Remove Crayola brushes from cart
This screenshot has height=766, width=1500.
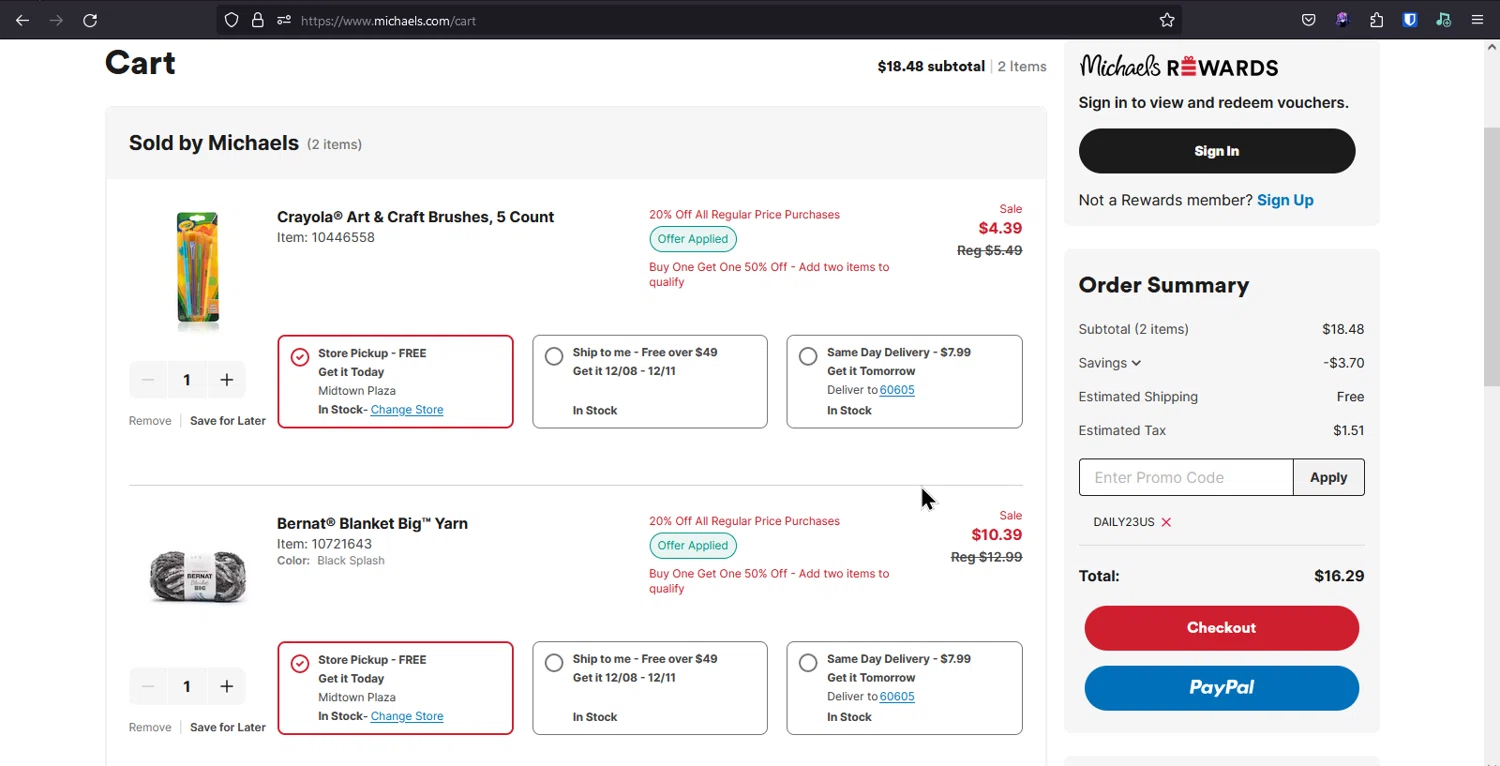(x=150, y=421)
